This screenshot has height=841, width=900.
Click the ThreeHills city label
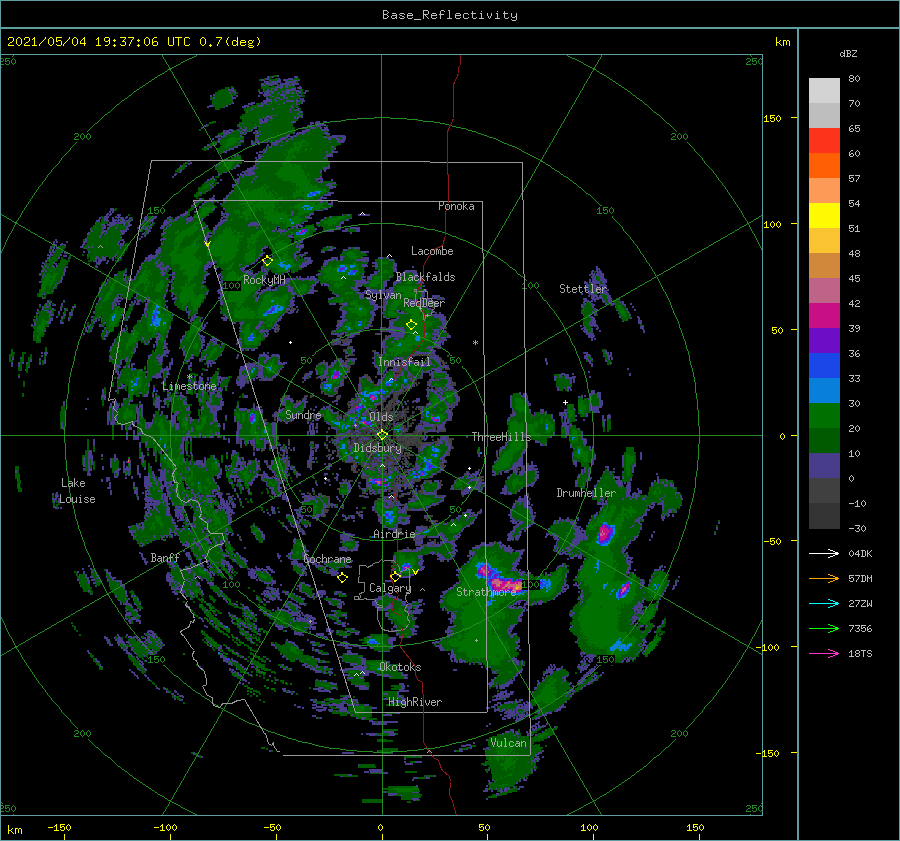(501, 437)
